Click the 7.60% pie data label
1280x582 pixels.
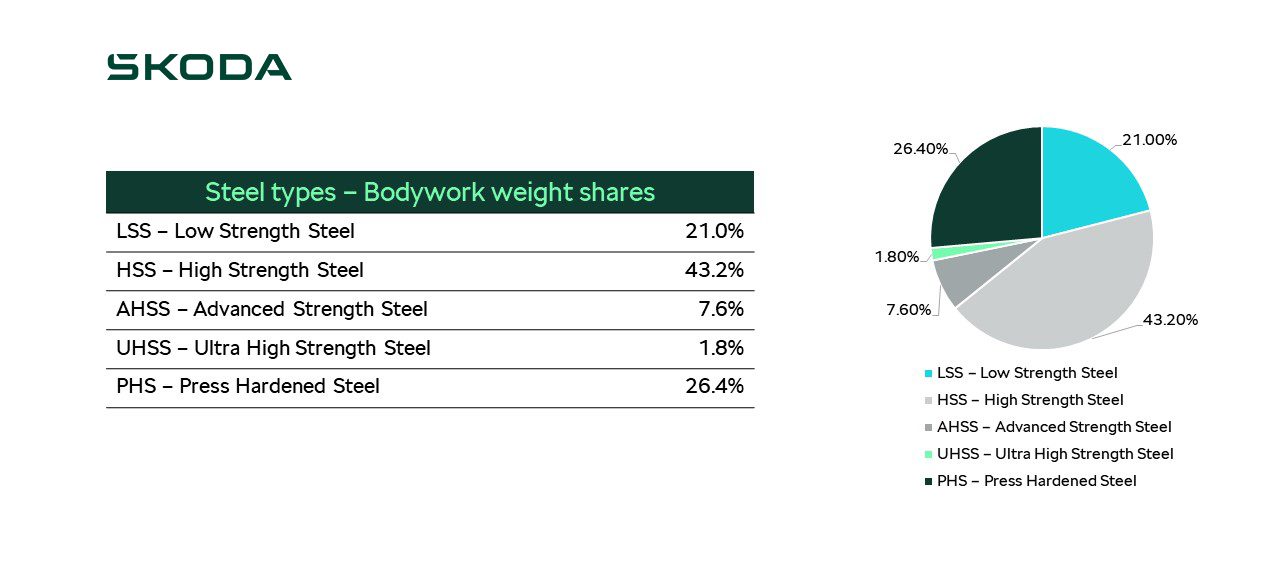pyautogui.click(x=909, y=310)
